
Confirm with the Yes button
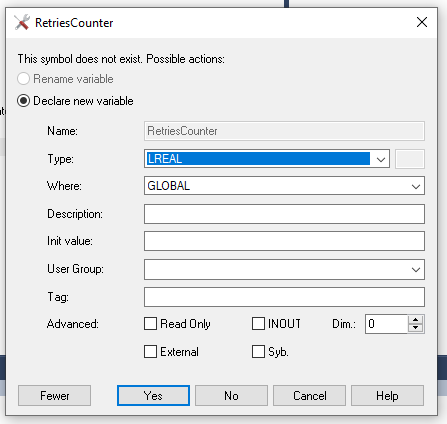click(153, 396)
